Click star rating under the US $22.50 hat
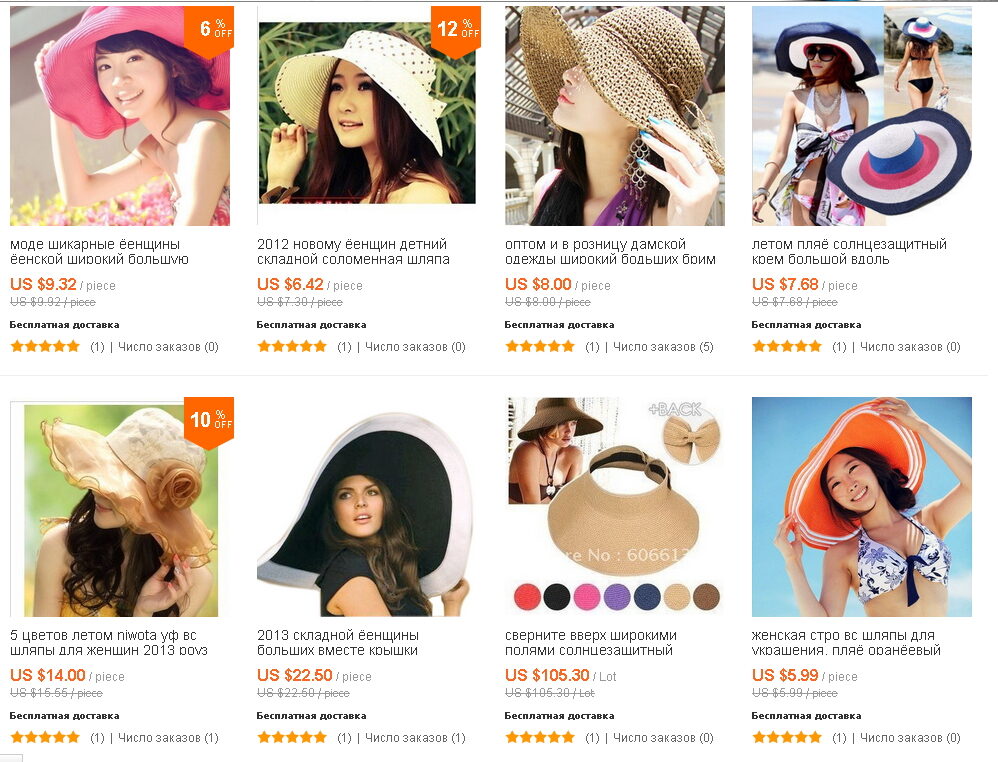 pyautogui.click(x=292, y=738)
